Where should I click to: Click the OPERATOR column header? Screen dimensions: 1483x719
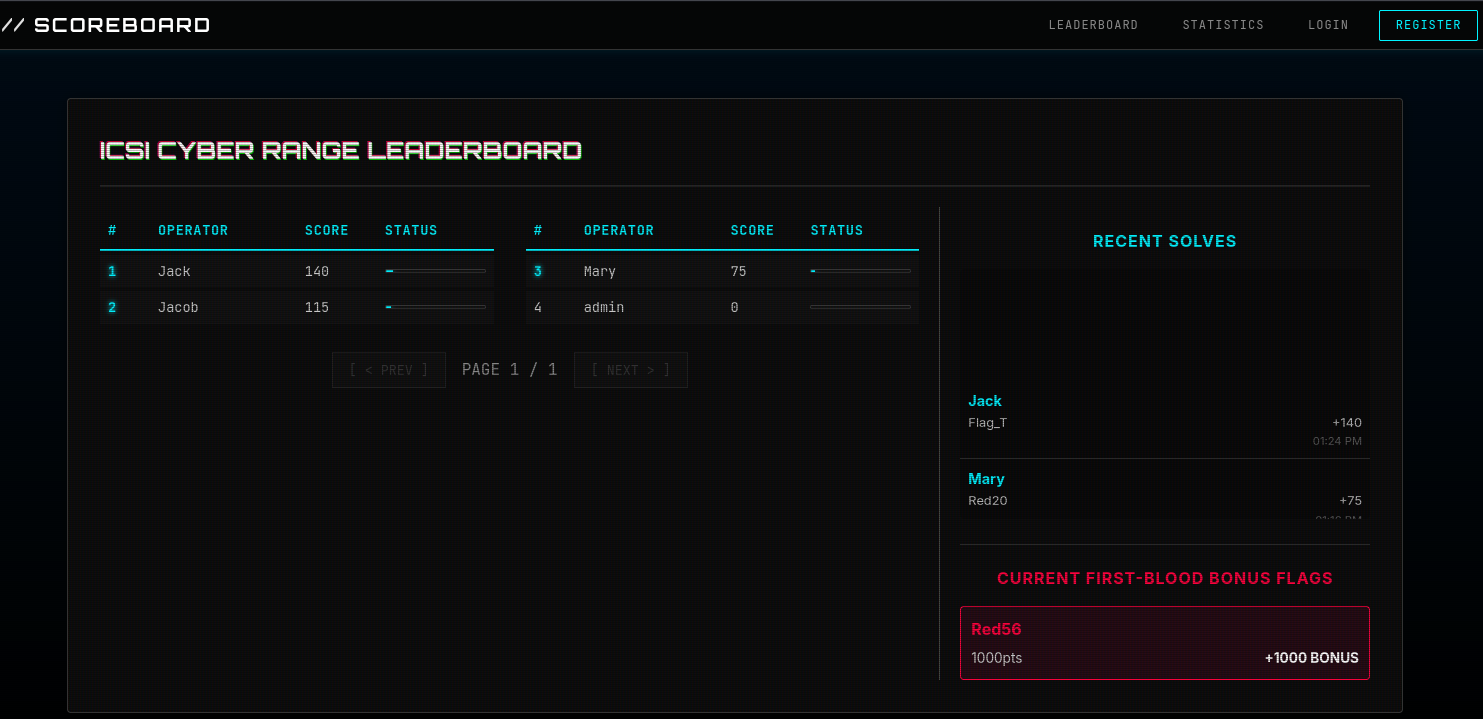pos(193,230)
